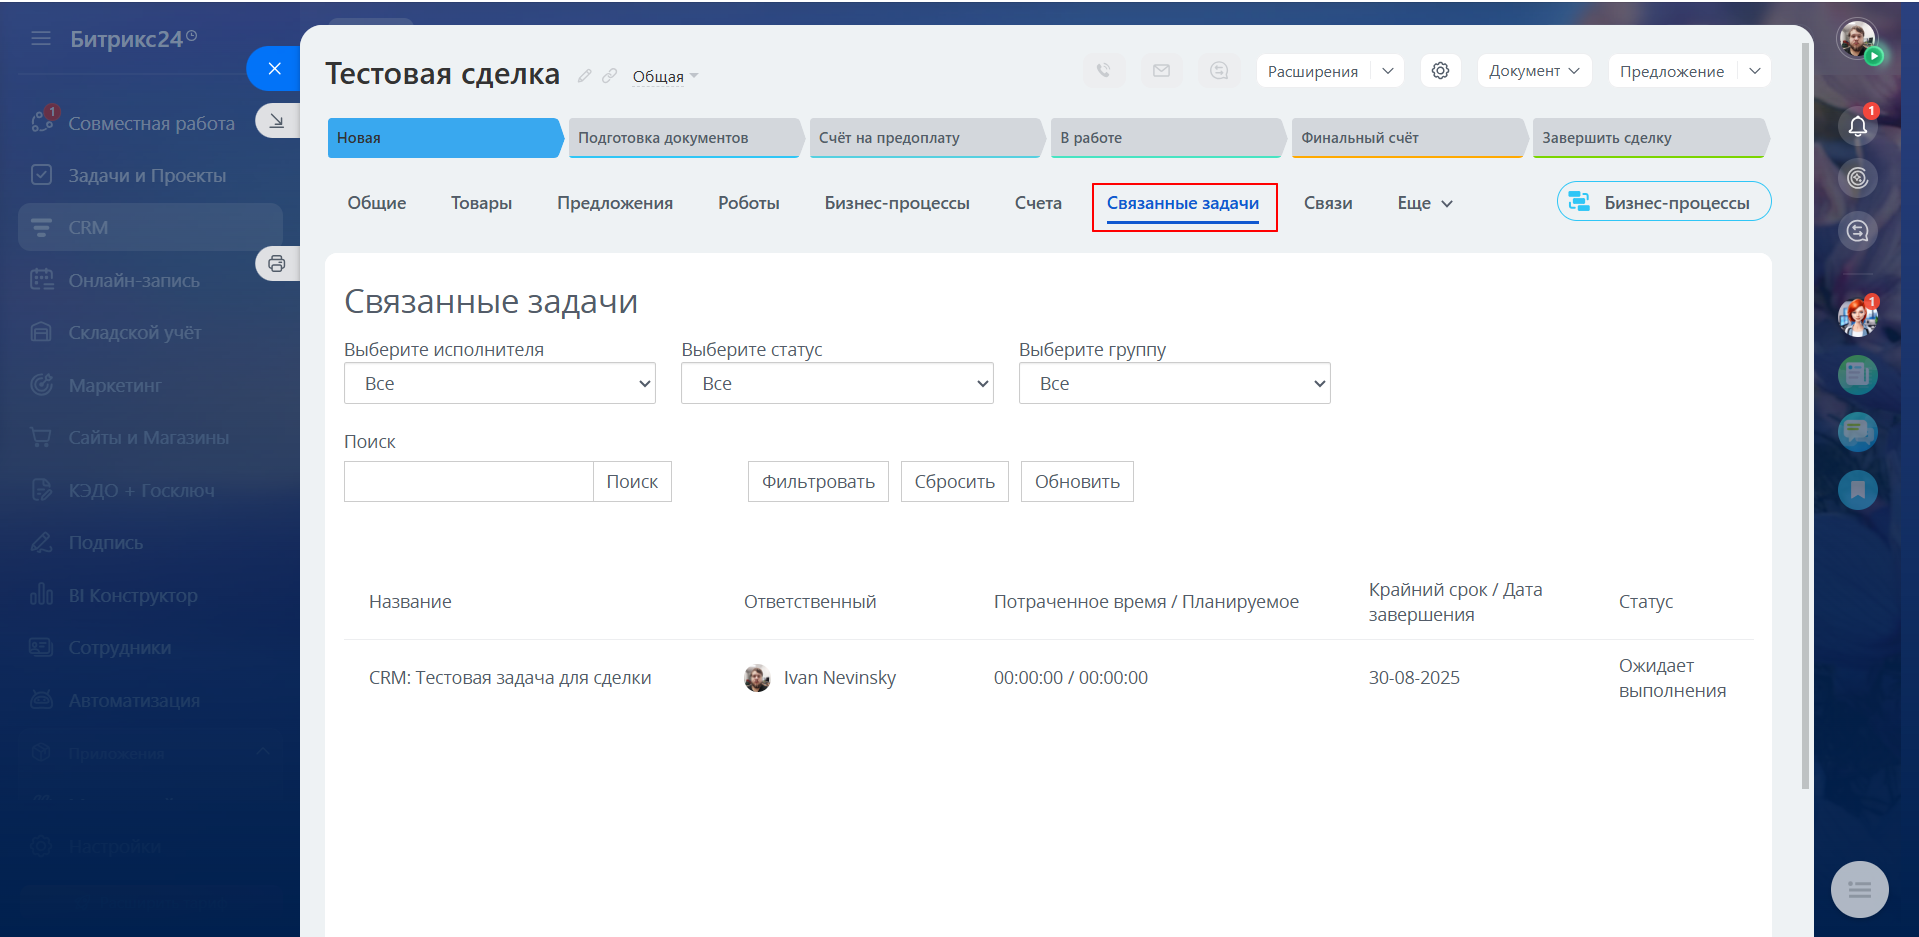This screenshot has width=1919, height=937.
Task: Copy deal link using the chain icon
Action: pyautogui.click(x=609, y=76)
